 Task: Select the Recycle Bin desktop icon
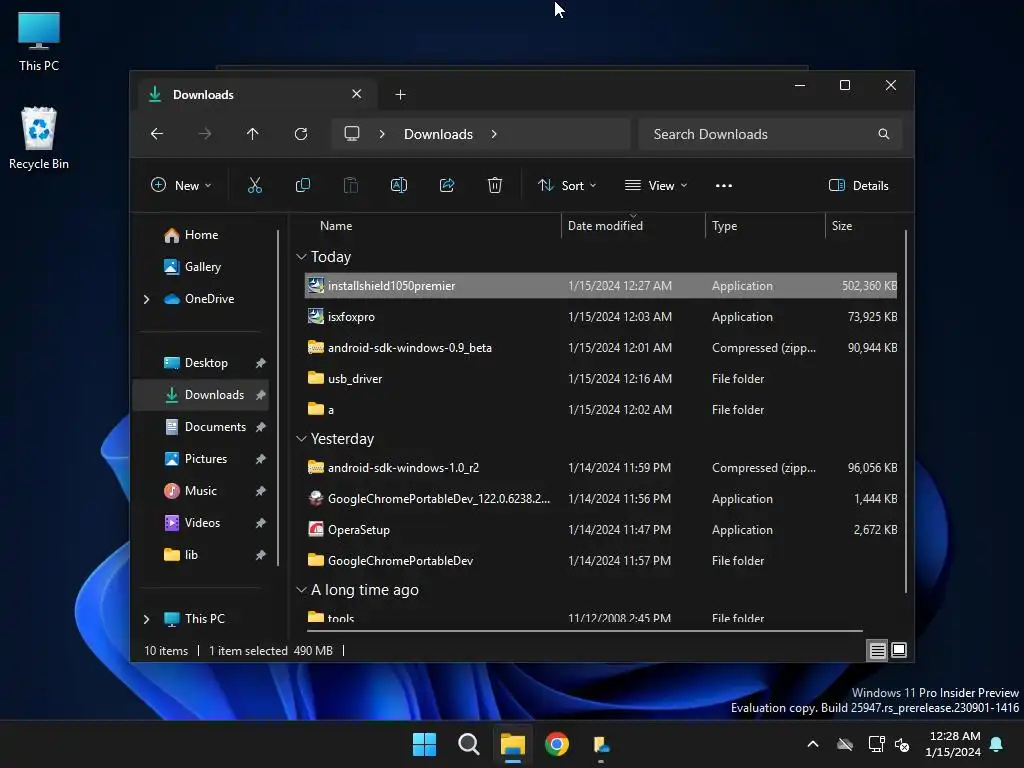[39, 138]
